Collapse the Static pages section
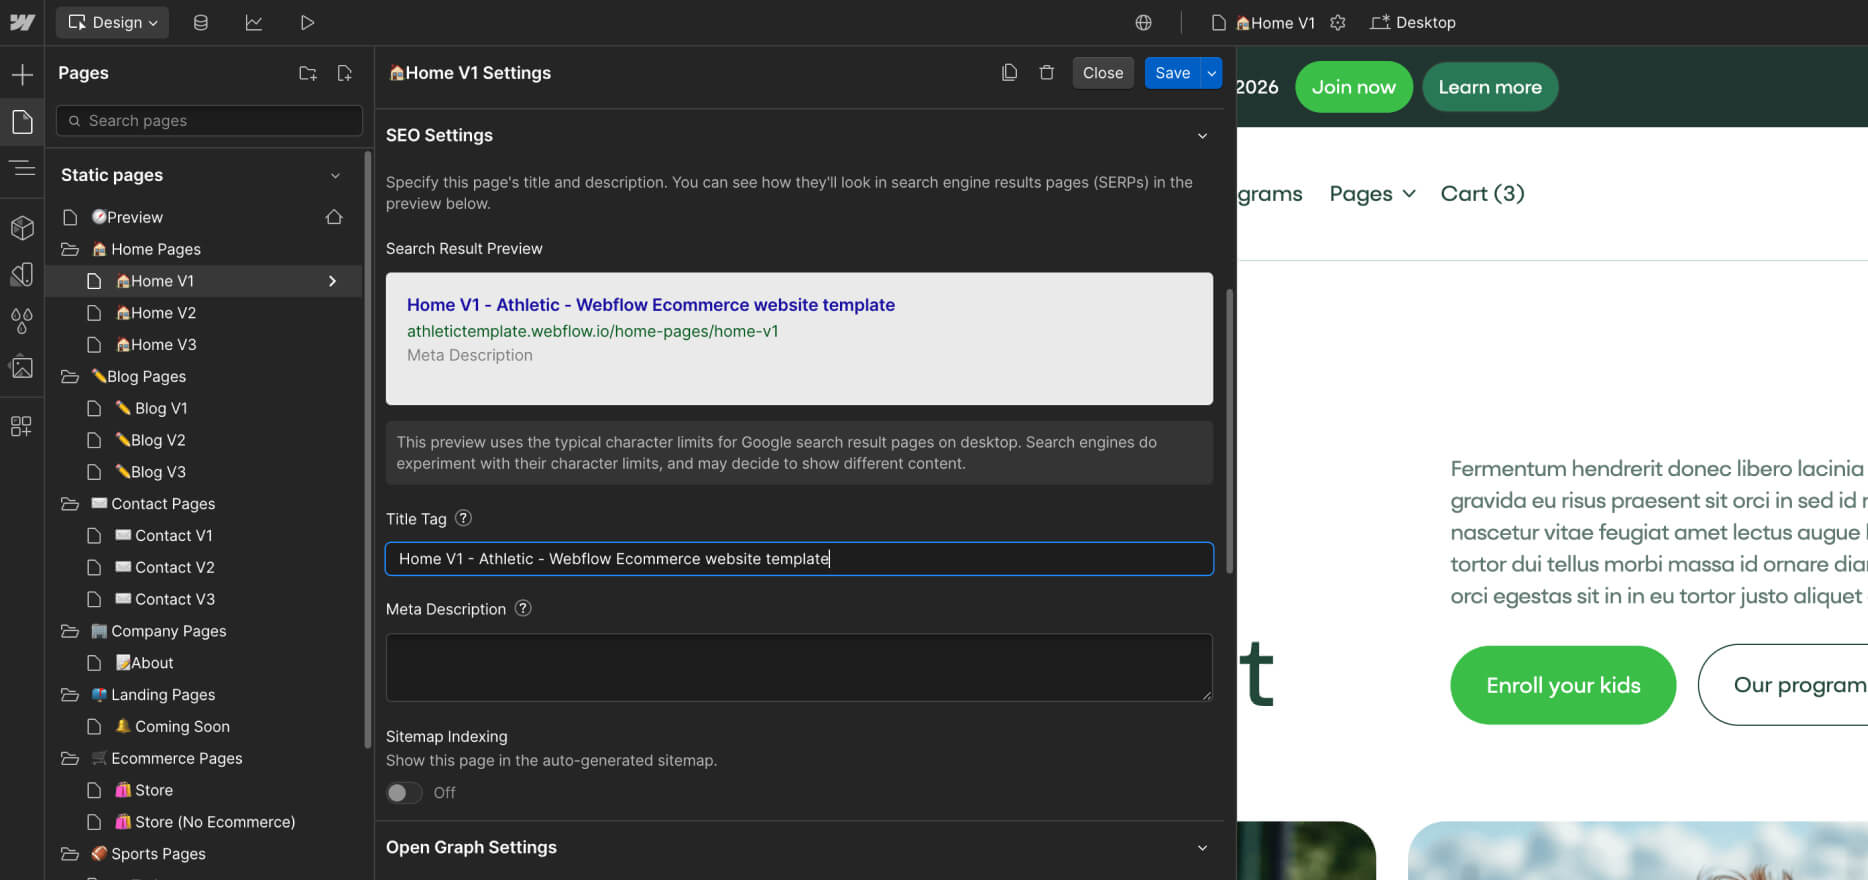Image resolution: width=1868 pixels, height=880 pixels. [x=335, y=175]
